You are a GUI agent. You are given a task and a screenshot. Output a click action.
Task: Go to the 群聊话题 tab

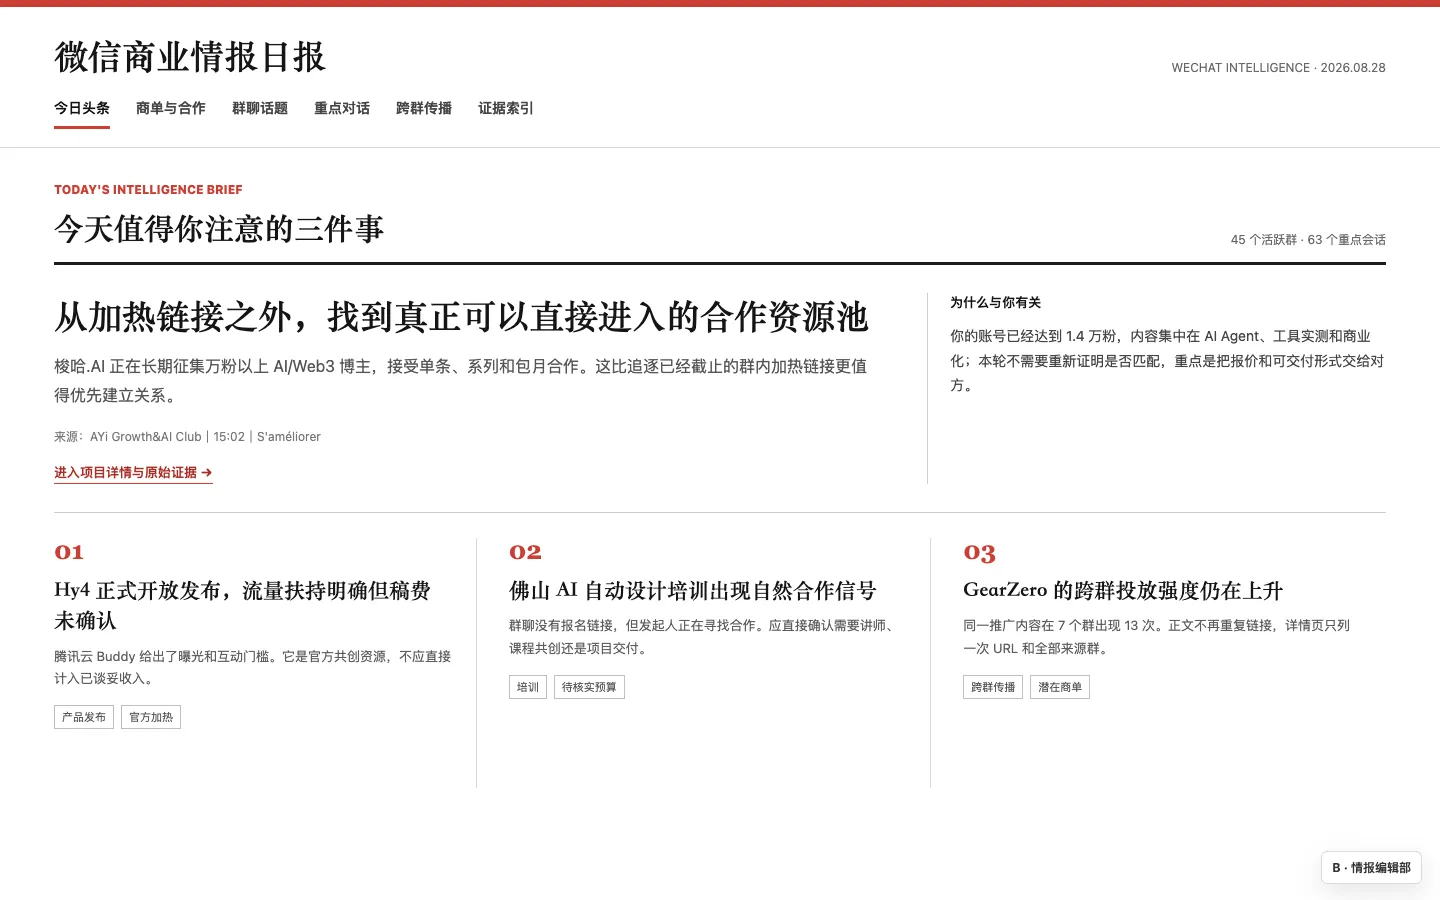coord(260,108)
